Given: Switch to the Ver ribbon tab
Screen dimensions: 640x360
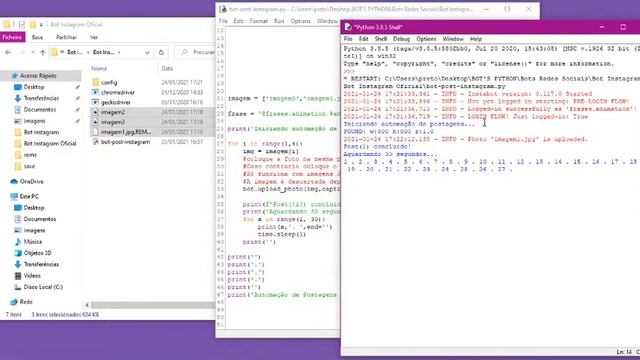Looking at the screenshot, I should 94,37.
